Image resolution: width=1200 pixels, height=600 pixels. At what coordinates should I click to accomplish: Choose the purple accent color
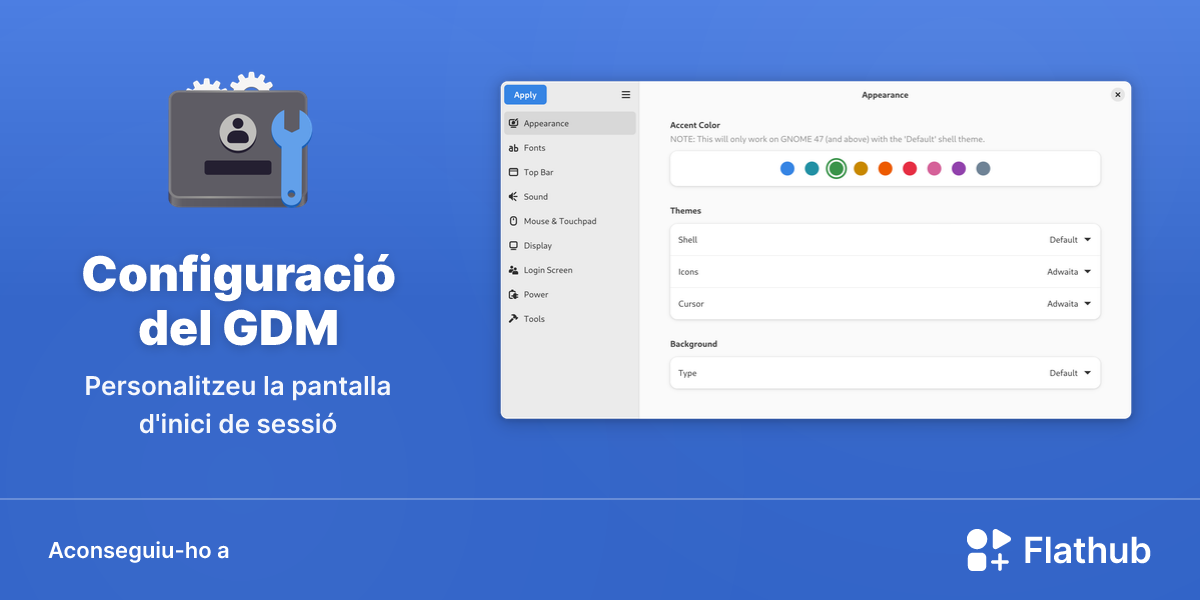point(959,168)
